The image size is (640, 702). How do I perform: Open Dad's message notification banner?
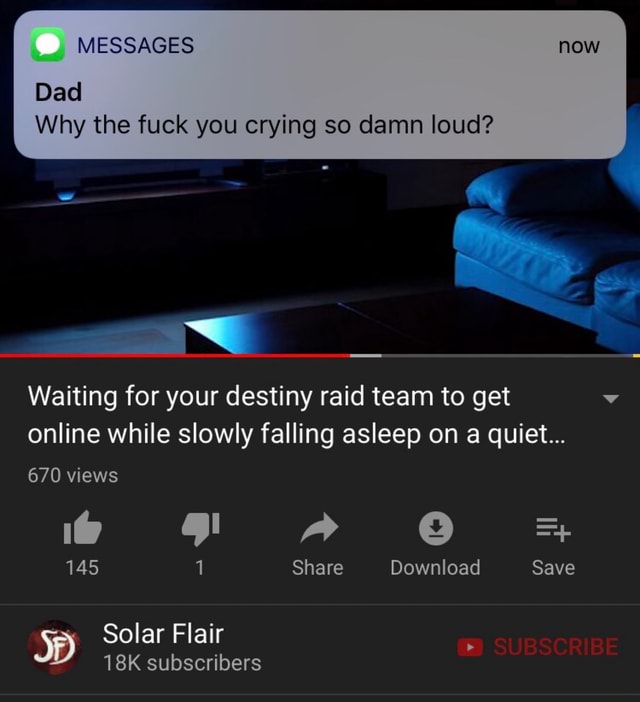click(320, 85)
